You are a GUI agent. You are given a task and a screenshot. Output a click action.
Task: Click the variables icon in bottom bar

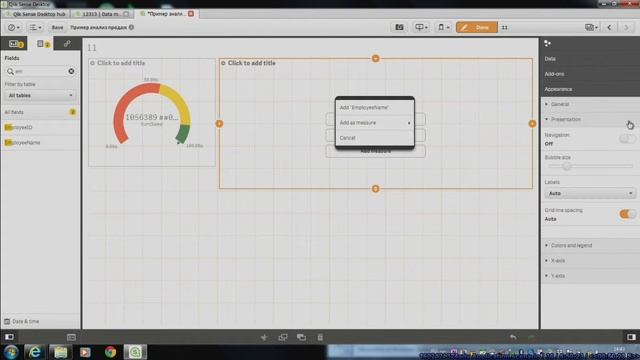point(71,337)
